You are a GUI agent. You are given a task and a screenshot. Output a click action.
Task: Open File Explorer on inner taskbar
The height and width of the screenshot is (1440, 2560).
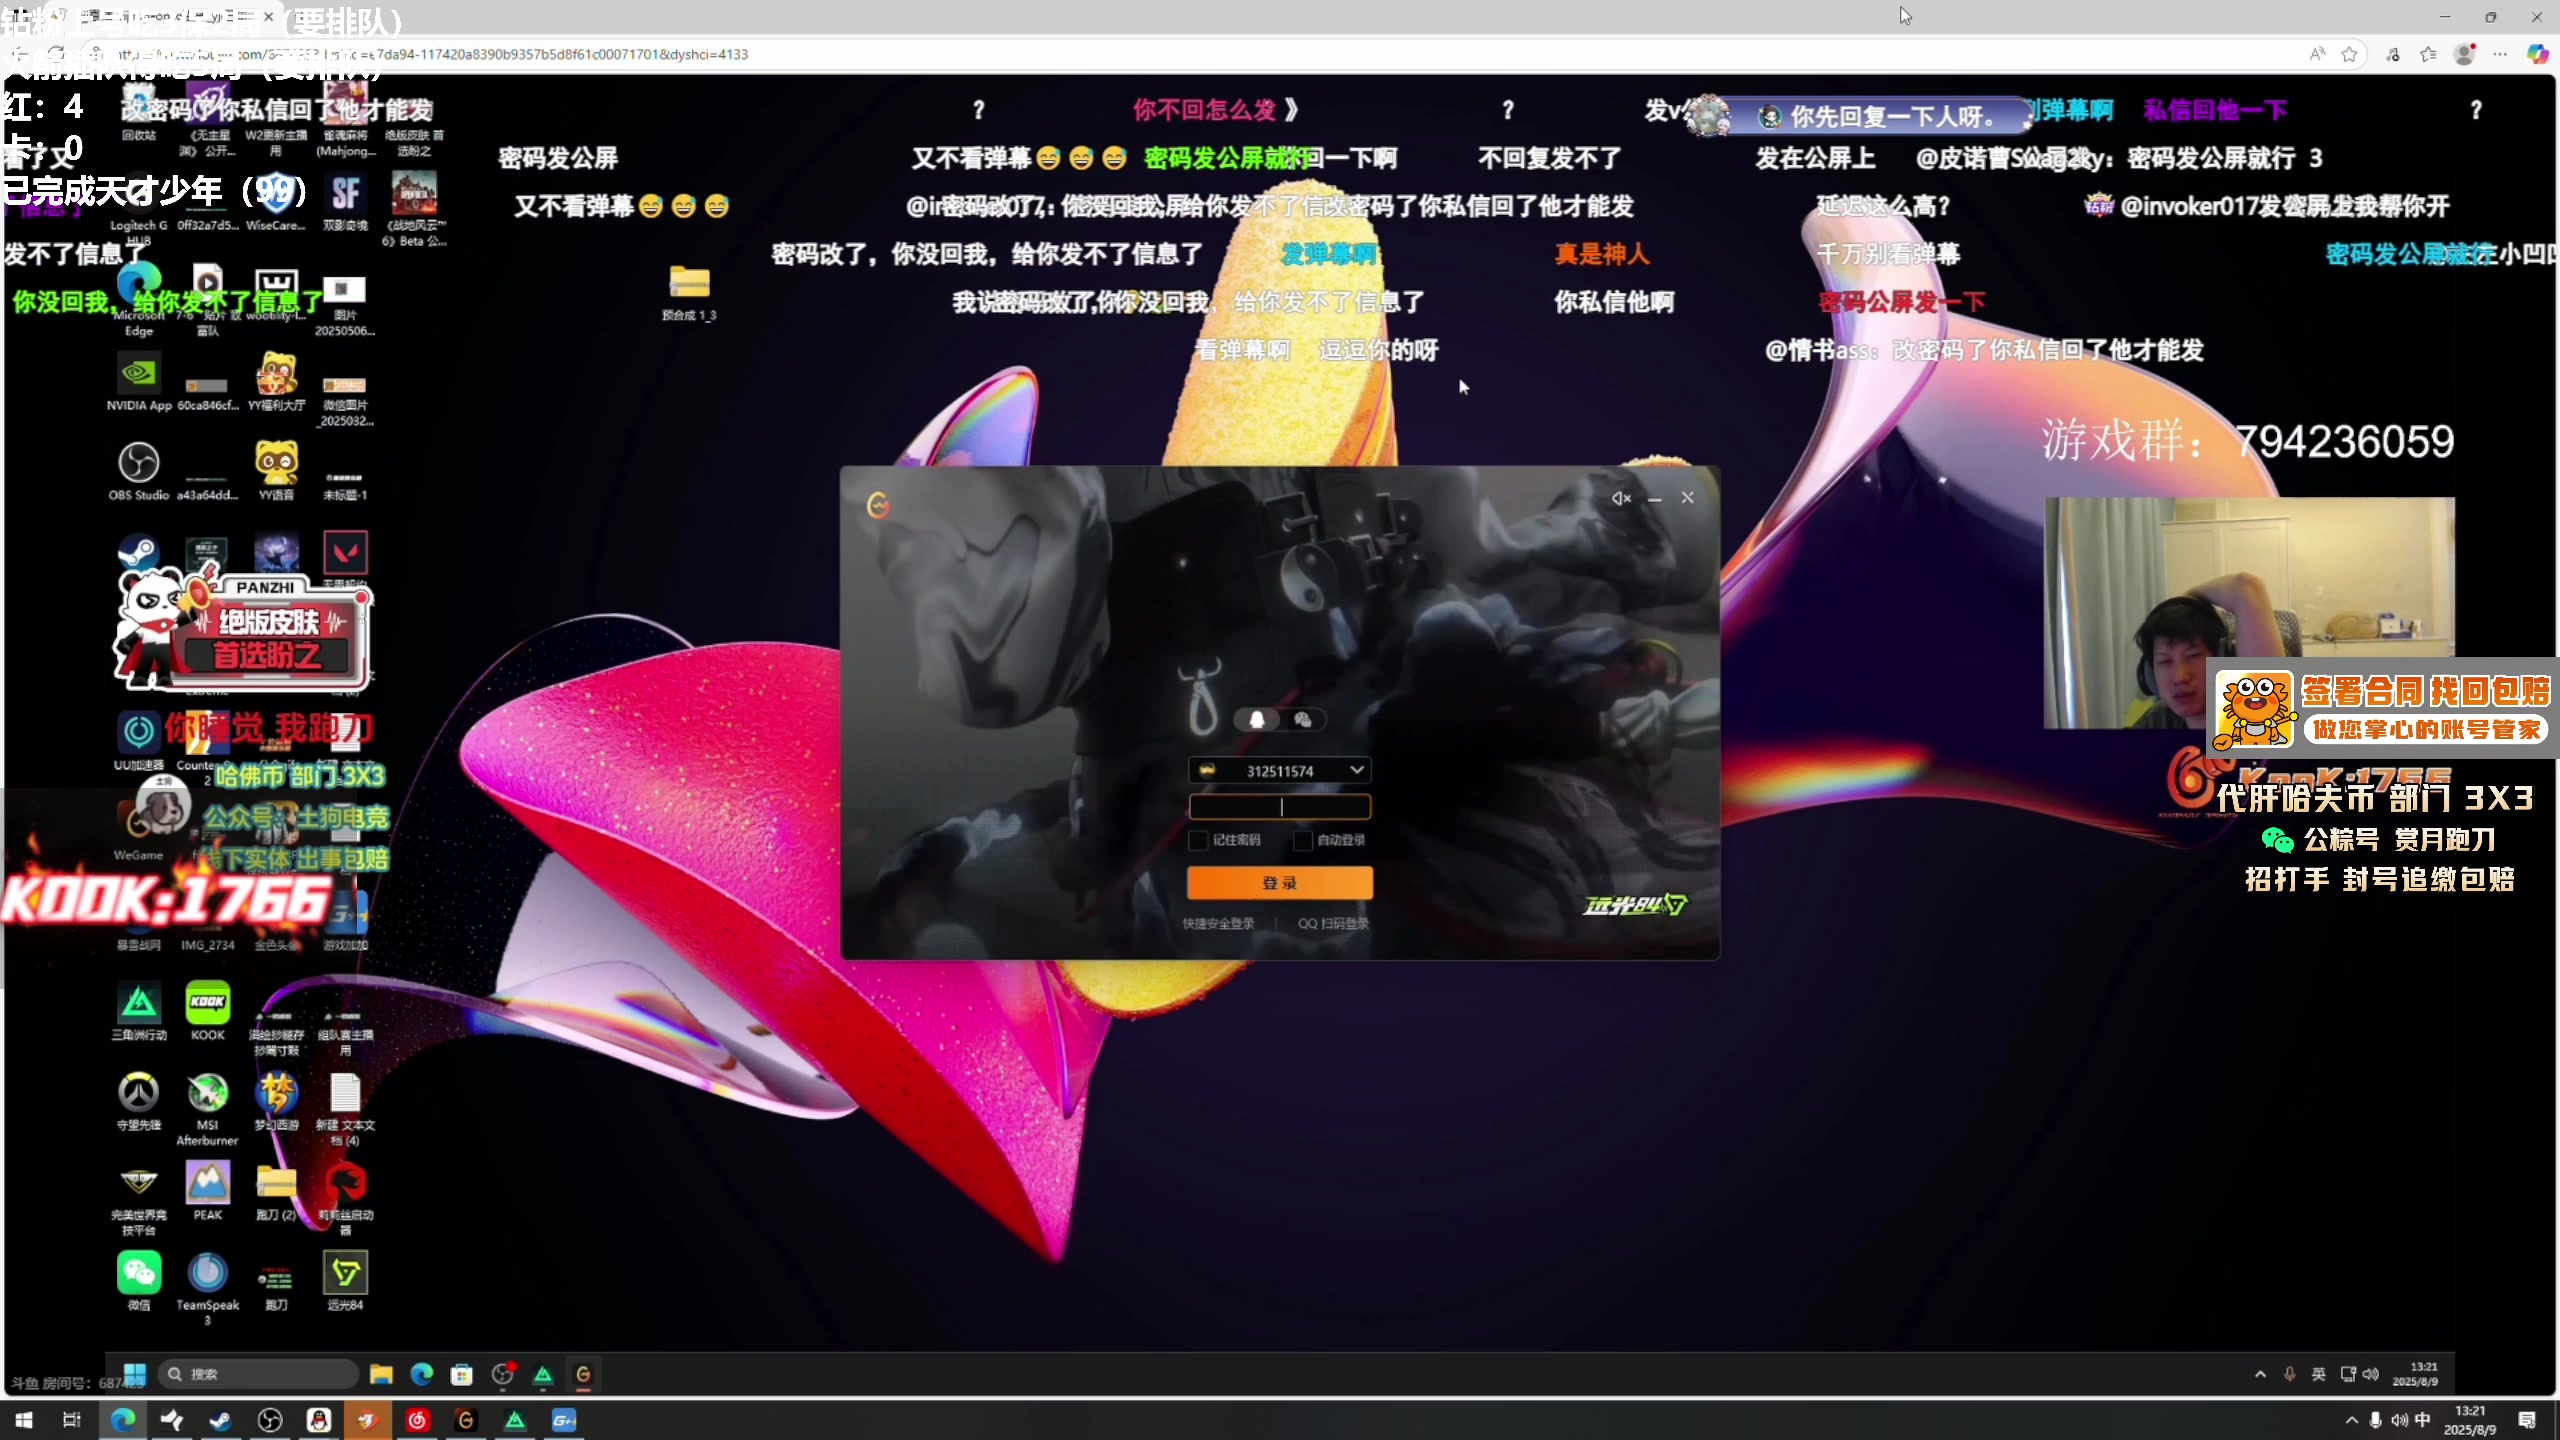pos(381,1374)
